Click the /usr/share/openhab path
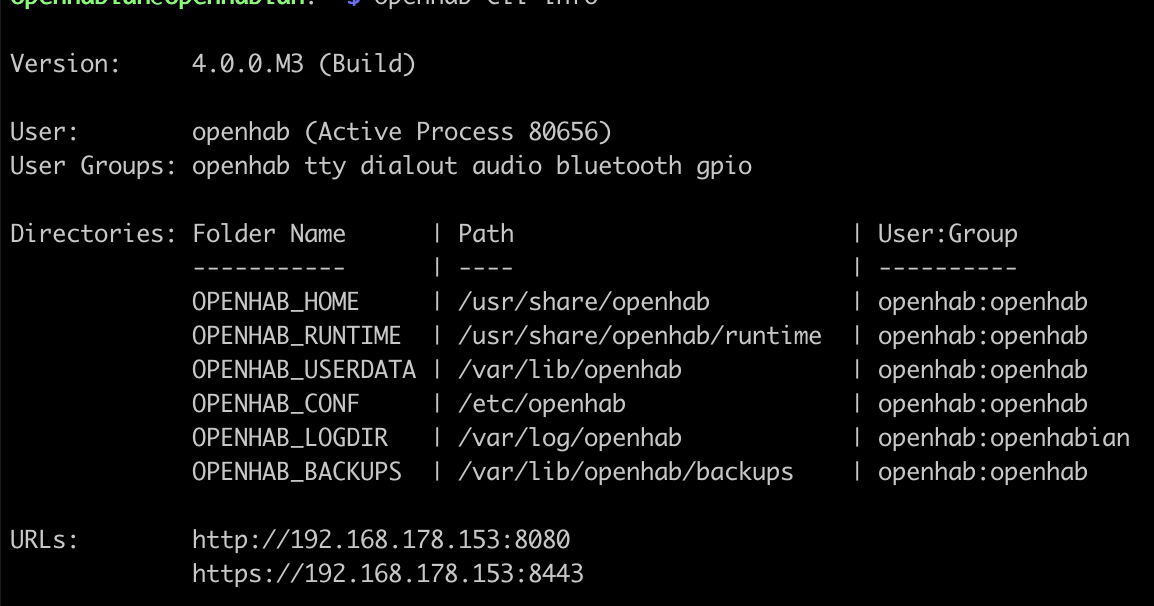Image resolution: width=1154 pixels, height=606 pixels. pyautogui.click(x=583, y=302)
